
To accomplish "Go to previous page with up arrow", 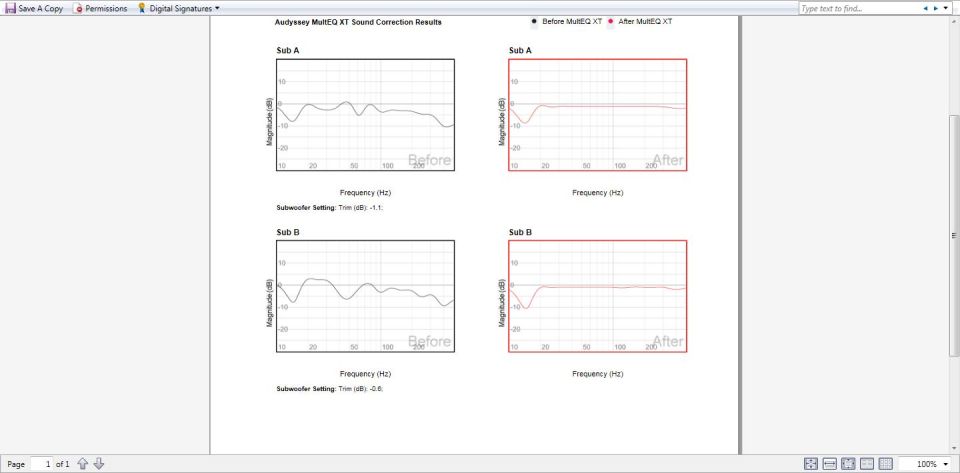I will click(83, 464).
